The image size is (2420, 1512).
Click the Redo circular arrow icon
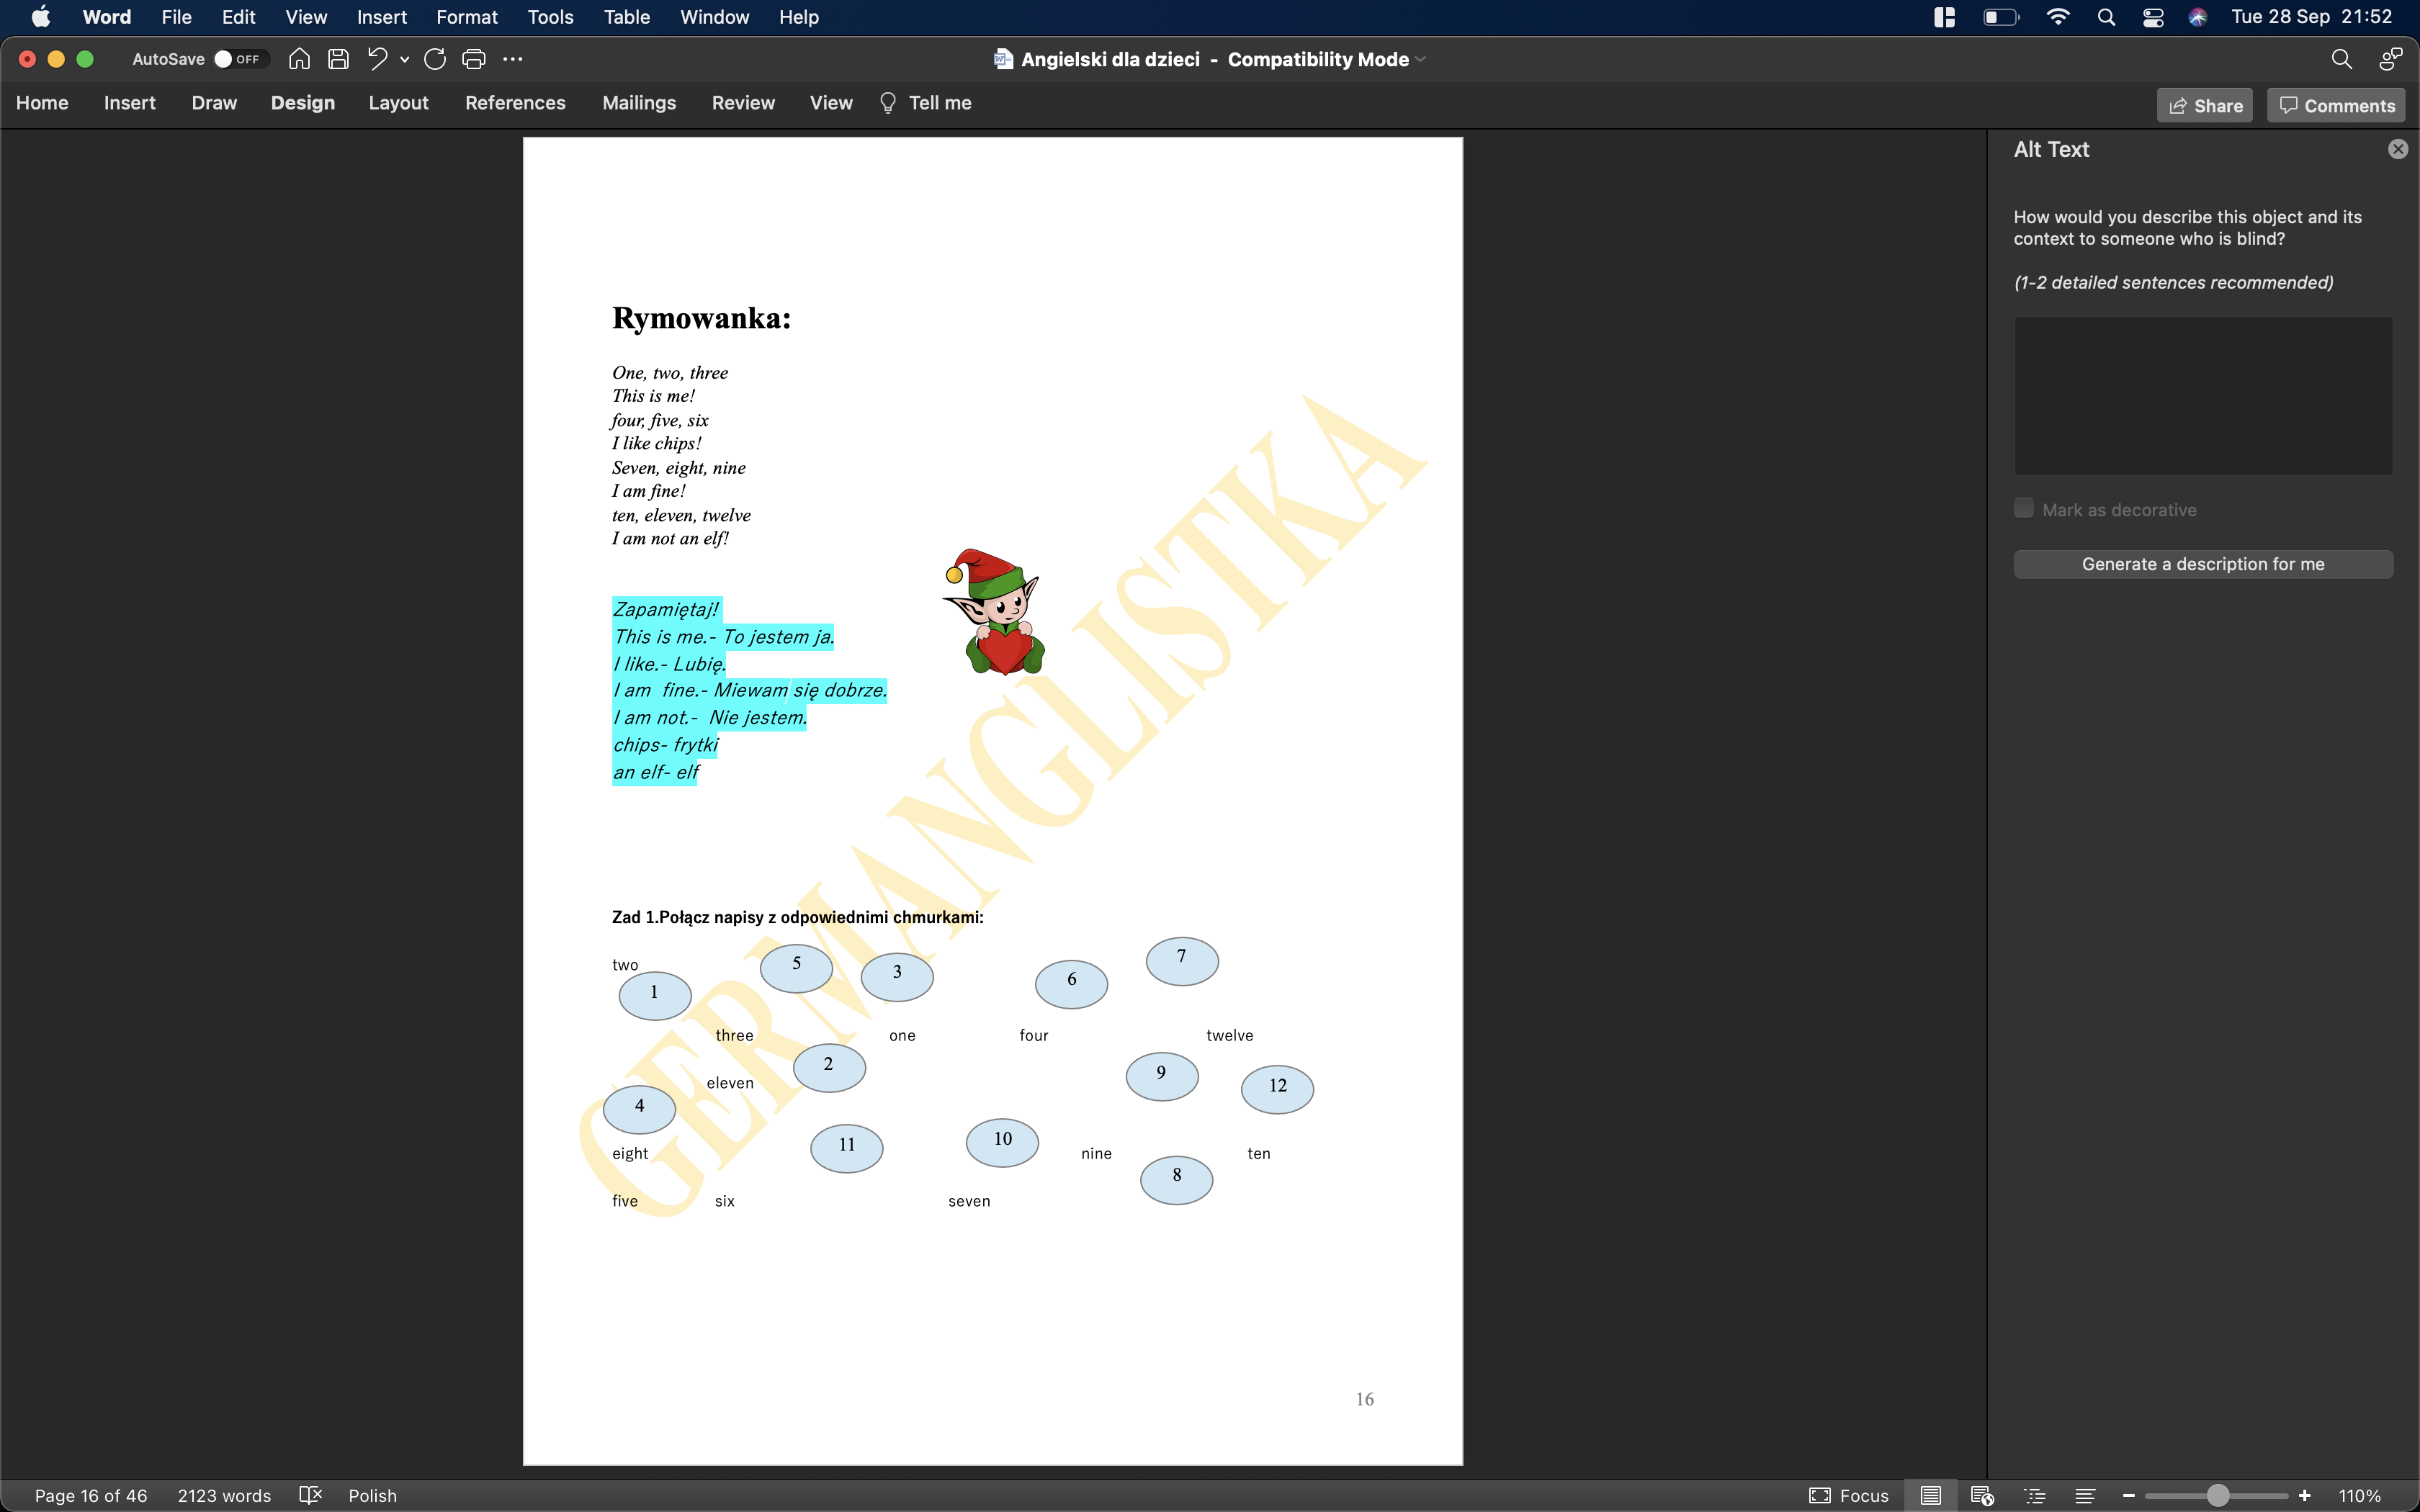[x=434, y=59]
